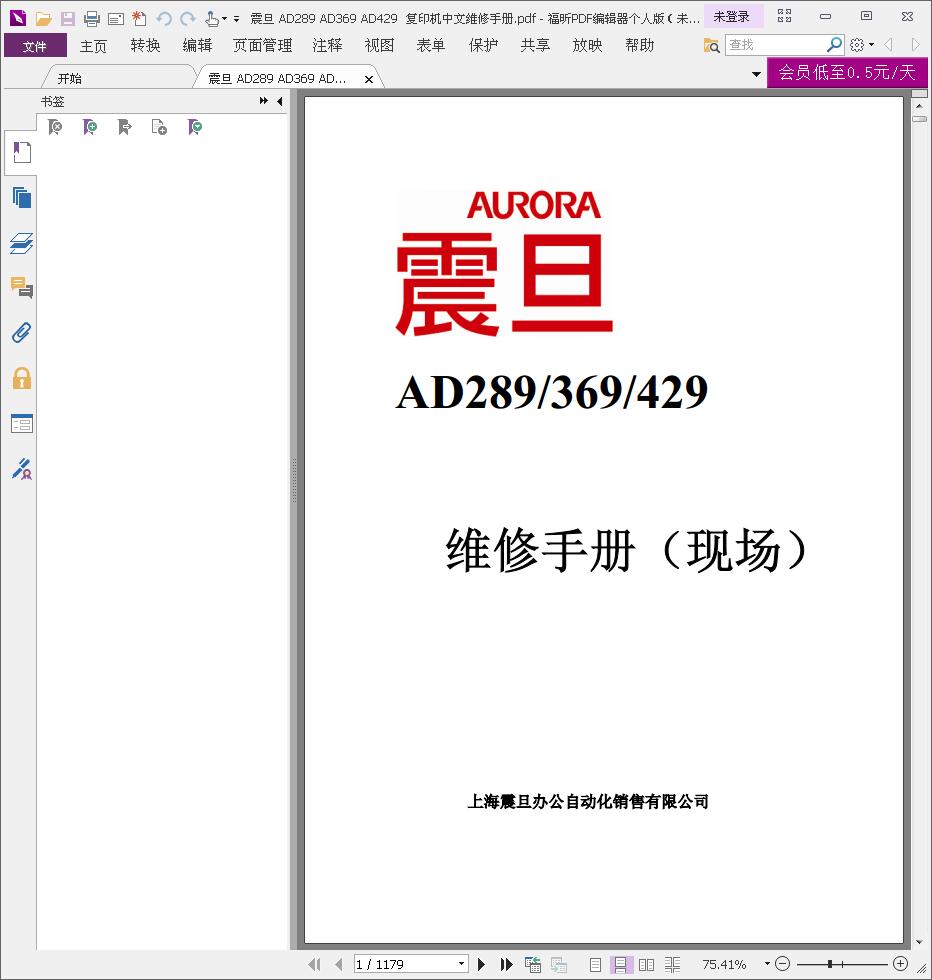Open the Attachments paperclip panel
The height and width of the screenshot is (980, 932).
[x=22, y=332]
